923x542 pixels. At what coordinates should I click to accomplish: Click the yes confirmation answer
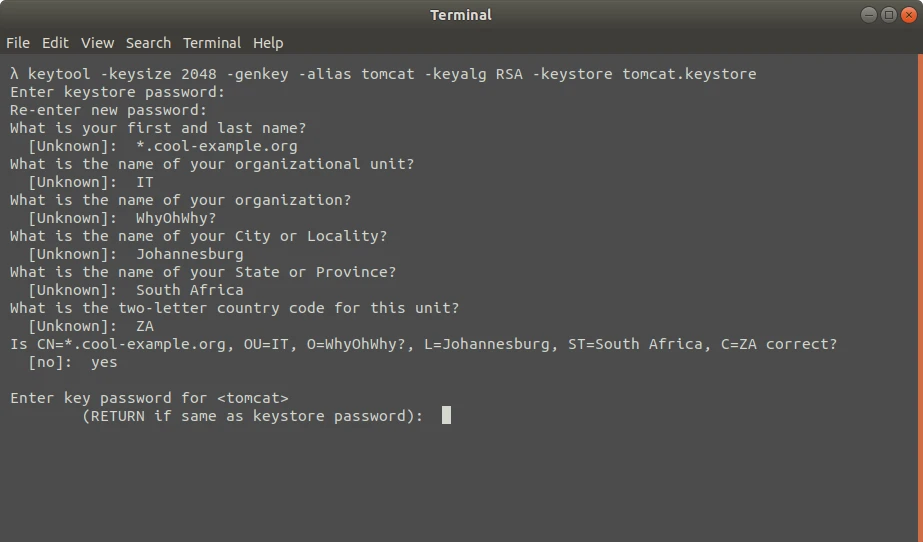104,363
